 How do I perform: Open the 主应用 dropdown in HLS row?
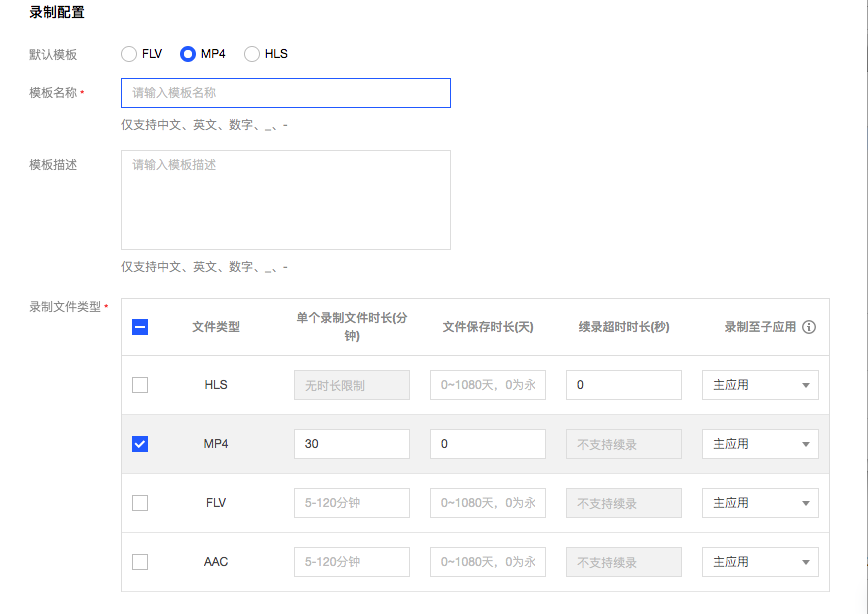click(x=760, y=385)
